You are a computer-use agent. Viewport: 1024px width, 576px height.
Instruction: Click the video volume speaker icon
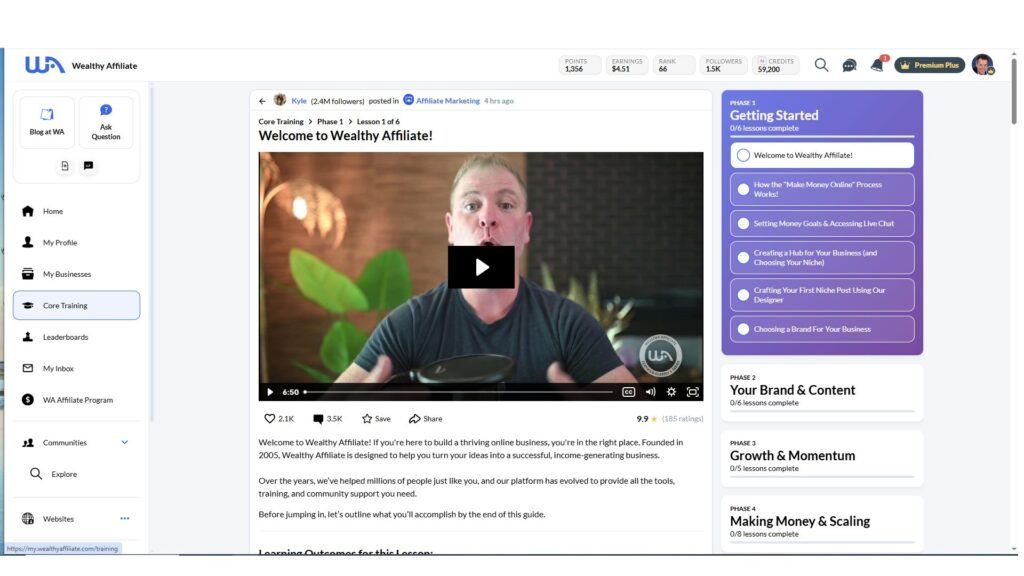[650, 392]
